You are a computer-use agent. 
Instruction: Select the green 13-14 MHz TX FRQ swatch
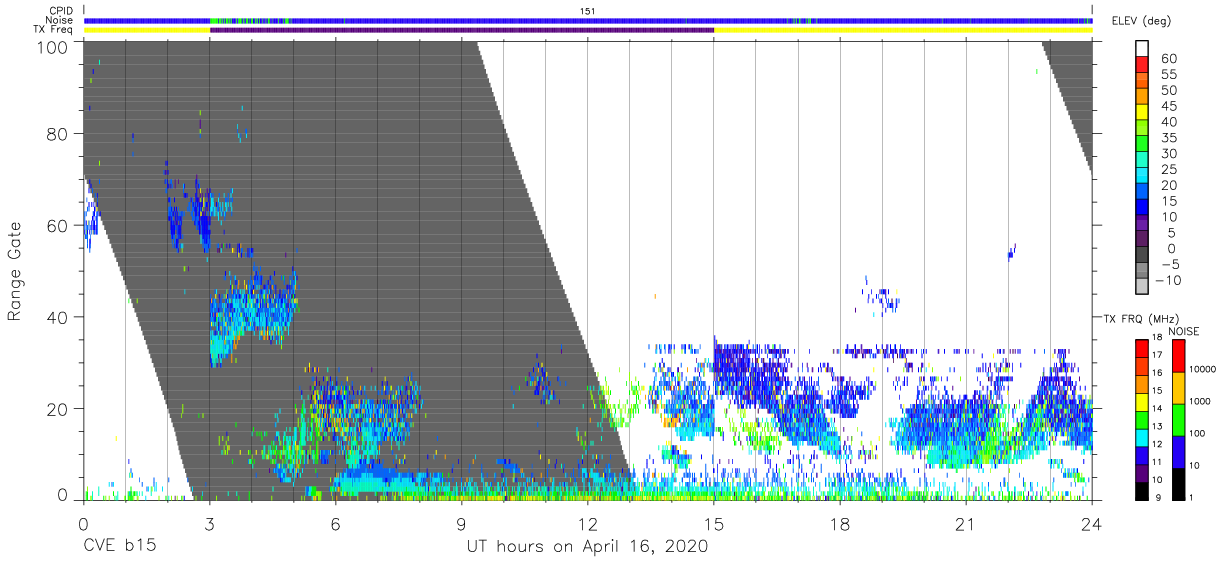[x=1141, y=420]
